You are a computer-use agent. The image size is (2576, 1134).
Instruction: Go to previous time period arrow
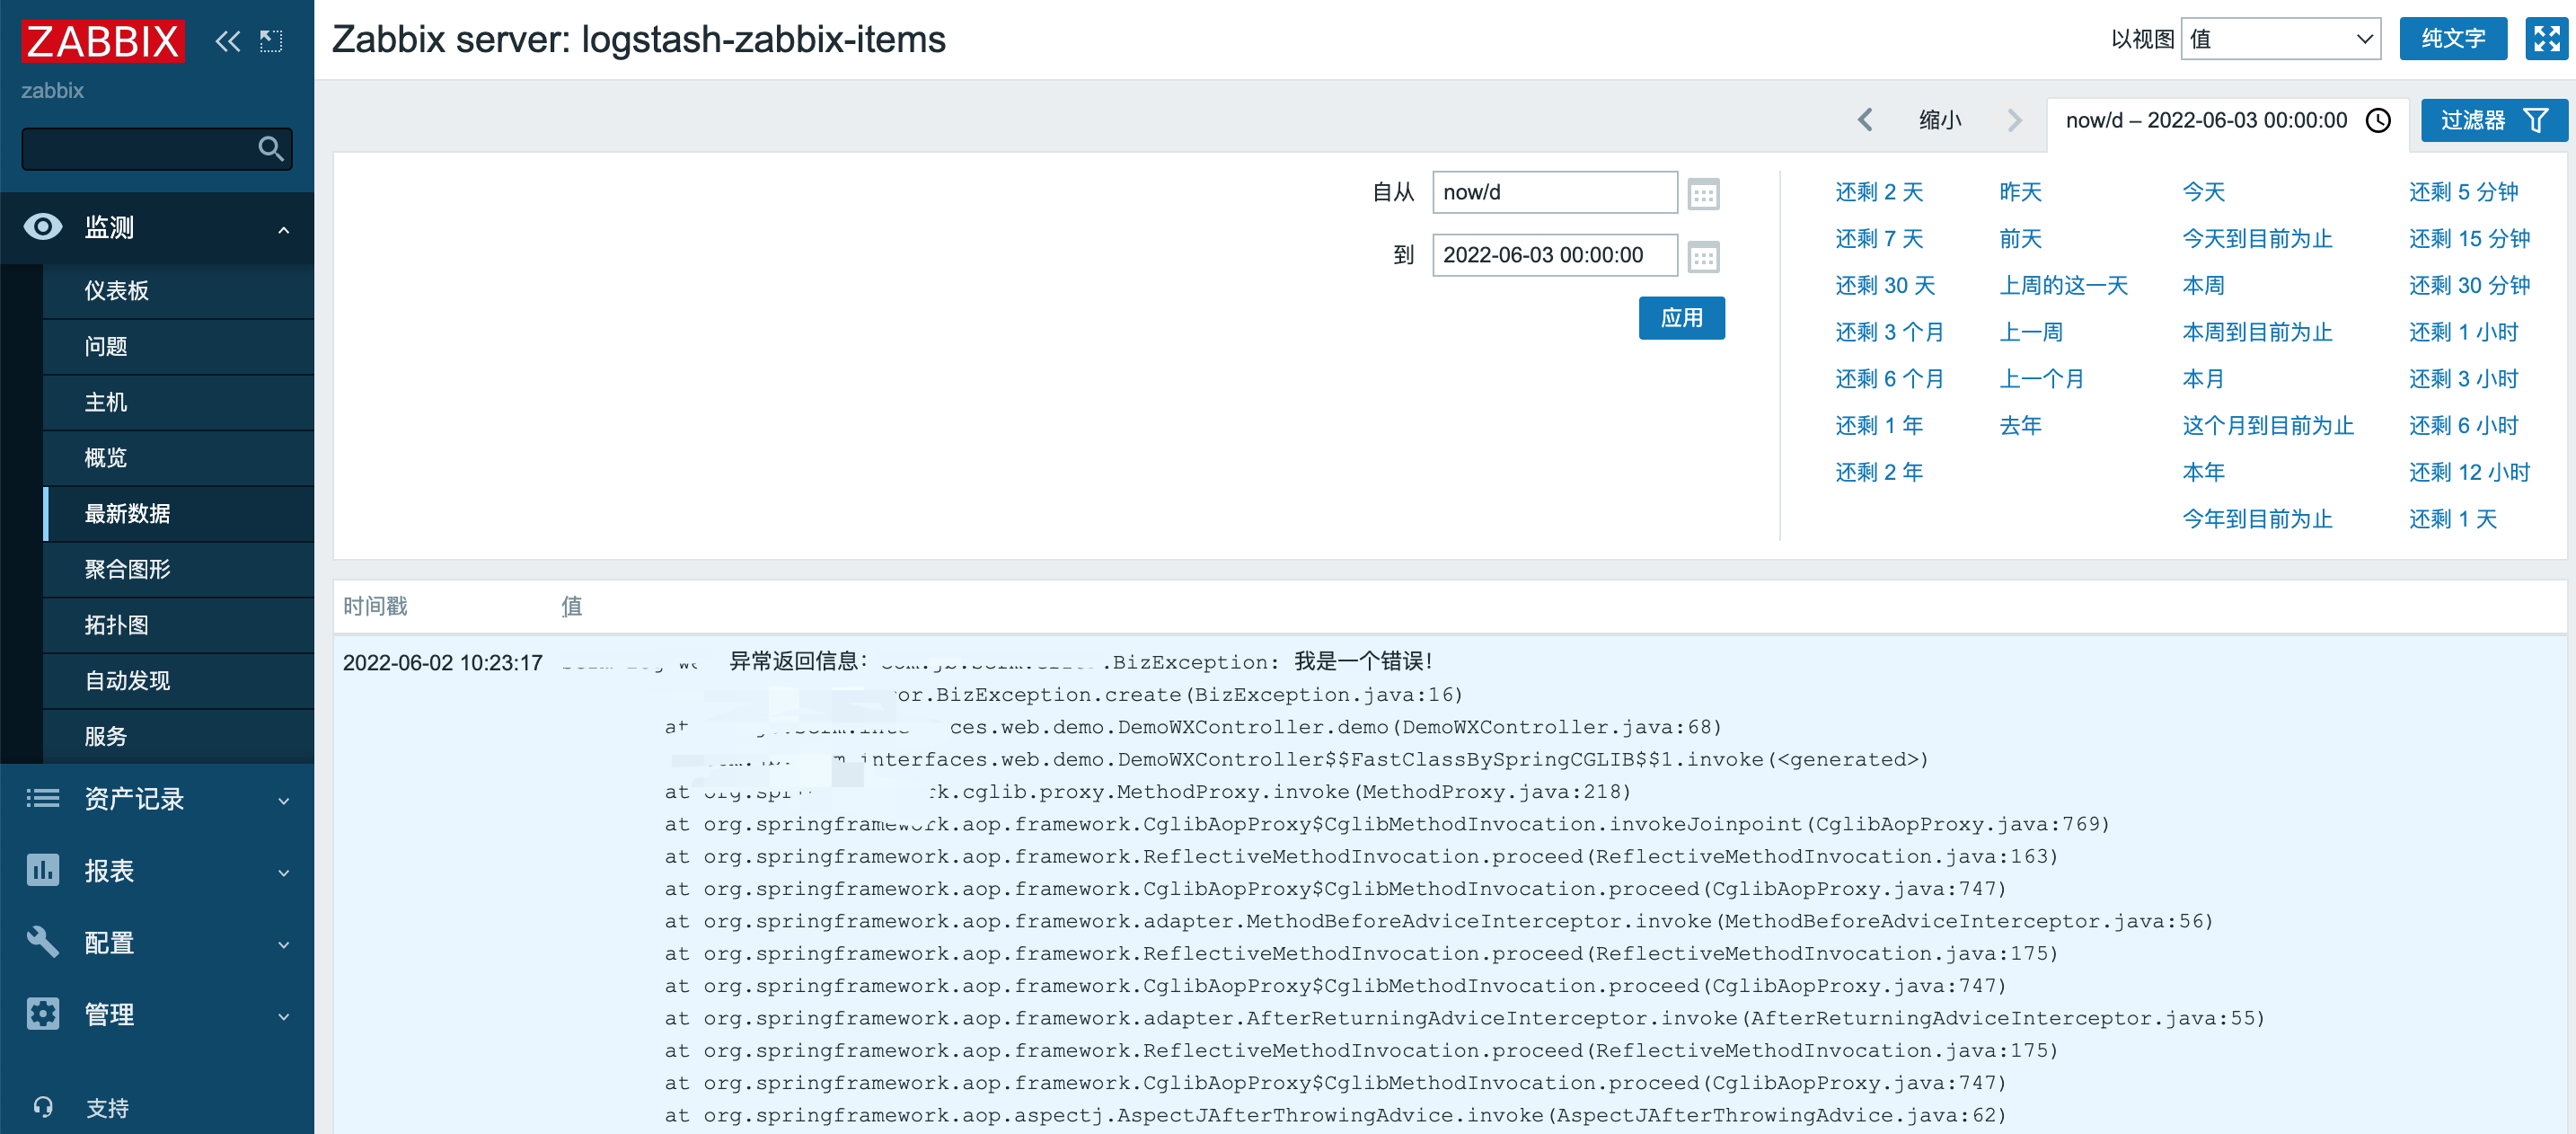point(1865,120)
